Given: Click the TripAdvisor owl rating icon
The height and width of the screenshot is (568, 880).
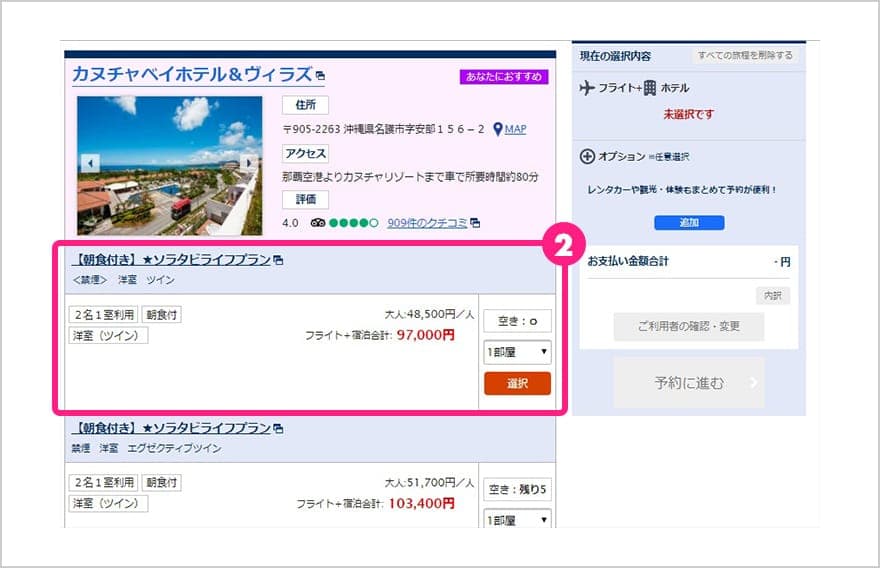Looking at the screenshot, I should [318, 223].
